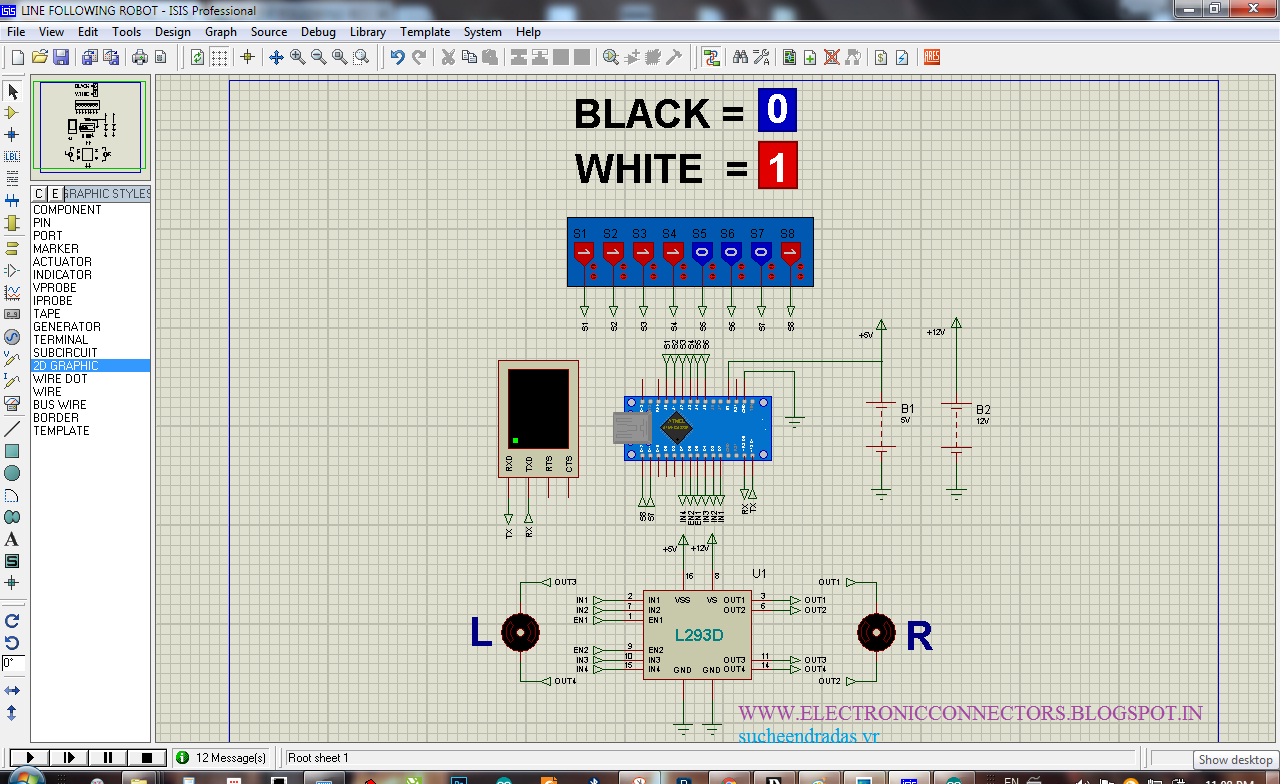Toggle sensor S5 logic state
Image resolution: width=1288 pixels, height=784 pixels.
click(x=701, y=254)
